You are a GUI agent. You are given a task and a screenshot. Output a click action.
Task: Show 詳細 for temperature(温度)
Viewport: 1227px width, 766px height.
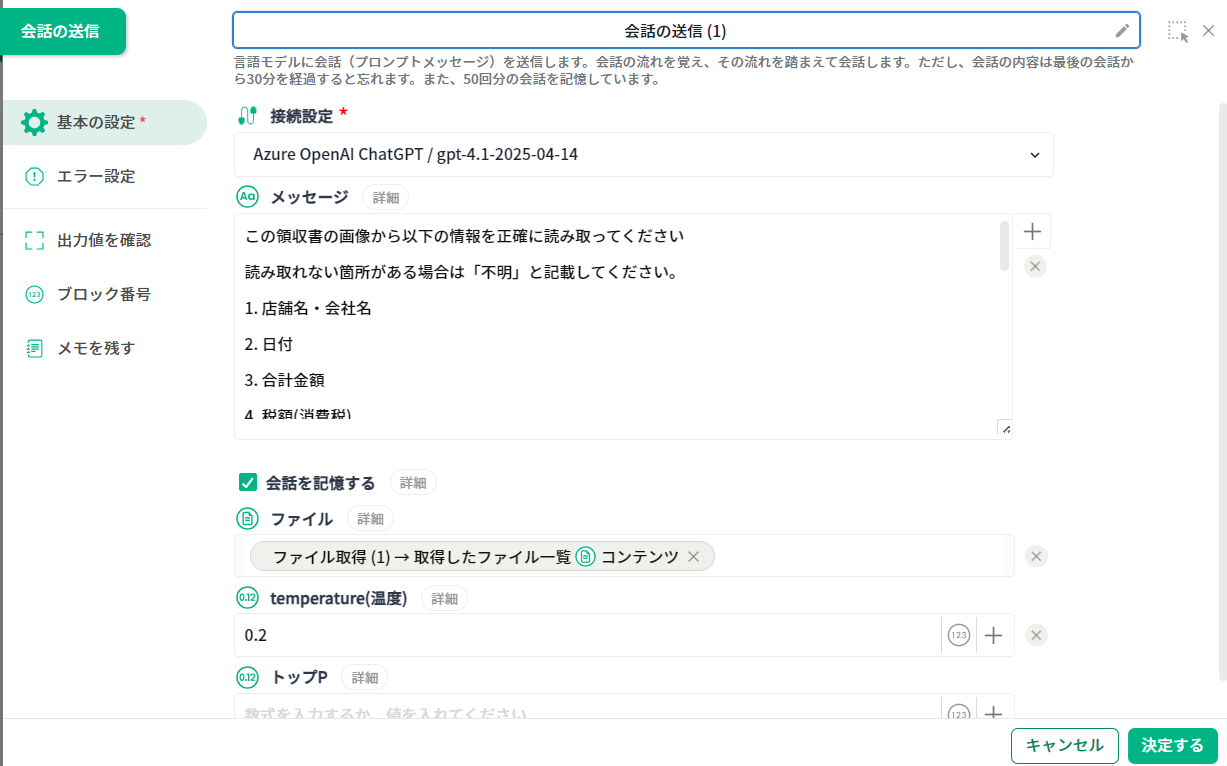[x=444, y=599]
